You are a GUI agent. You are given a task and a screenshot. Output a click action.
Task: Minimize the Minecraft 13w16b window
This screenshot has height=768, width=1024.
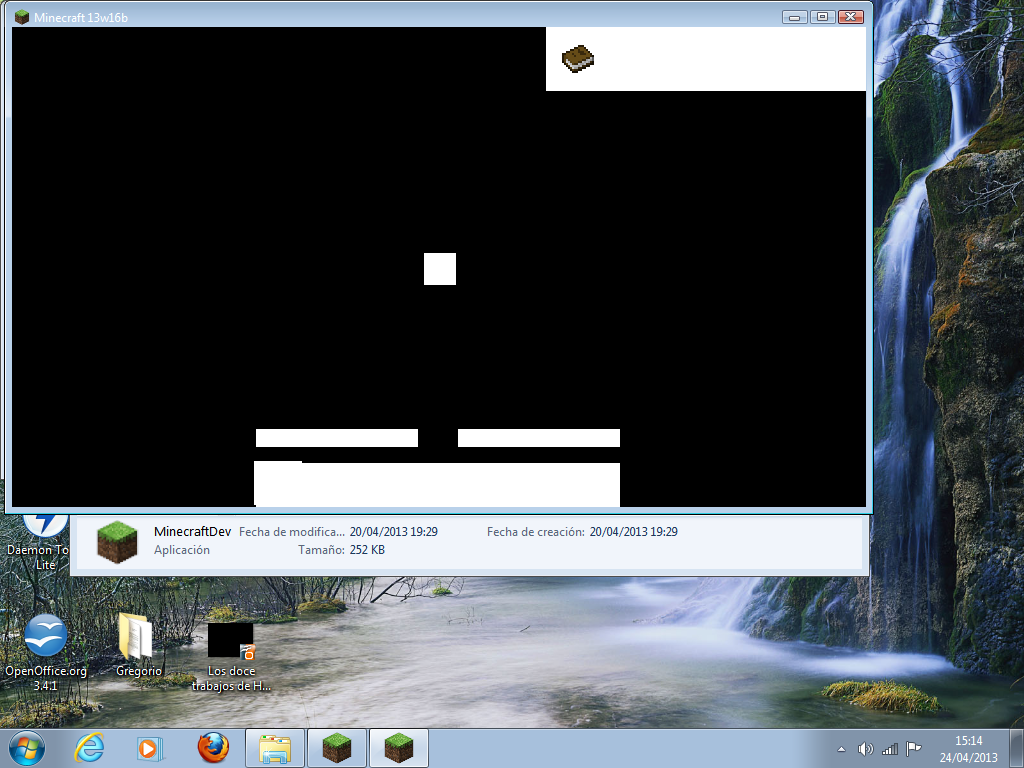pos(794,17)
